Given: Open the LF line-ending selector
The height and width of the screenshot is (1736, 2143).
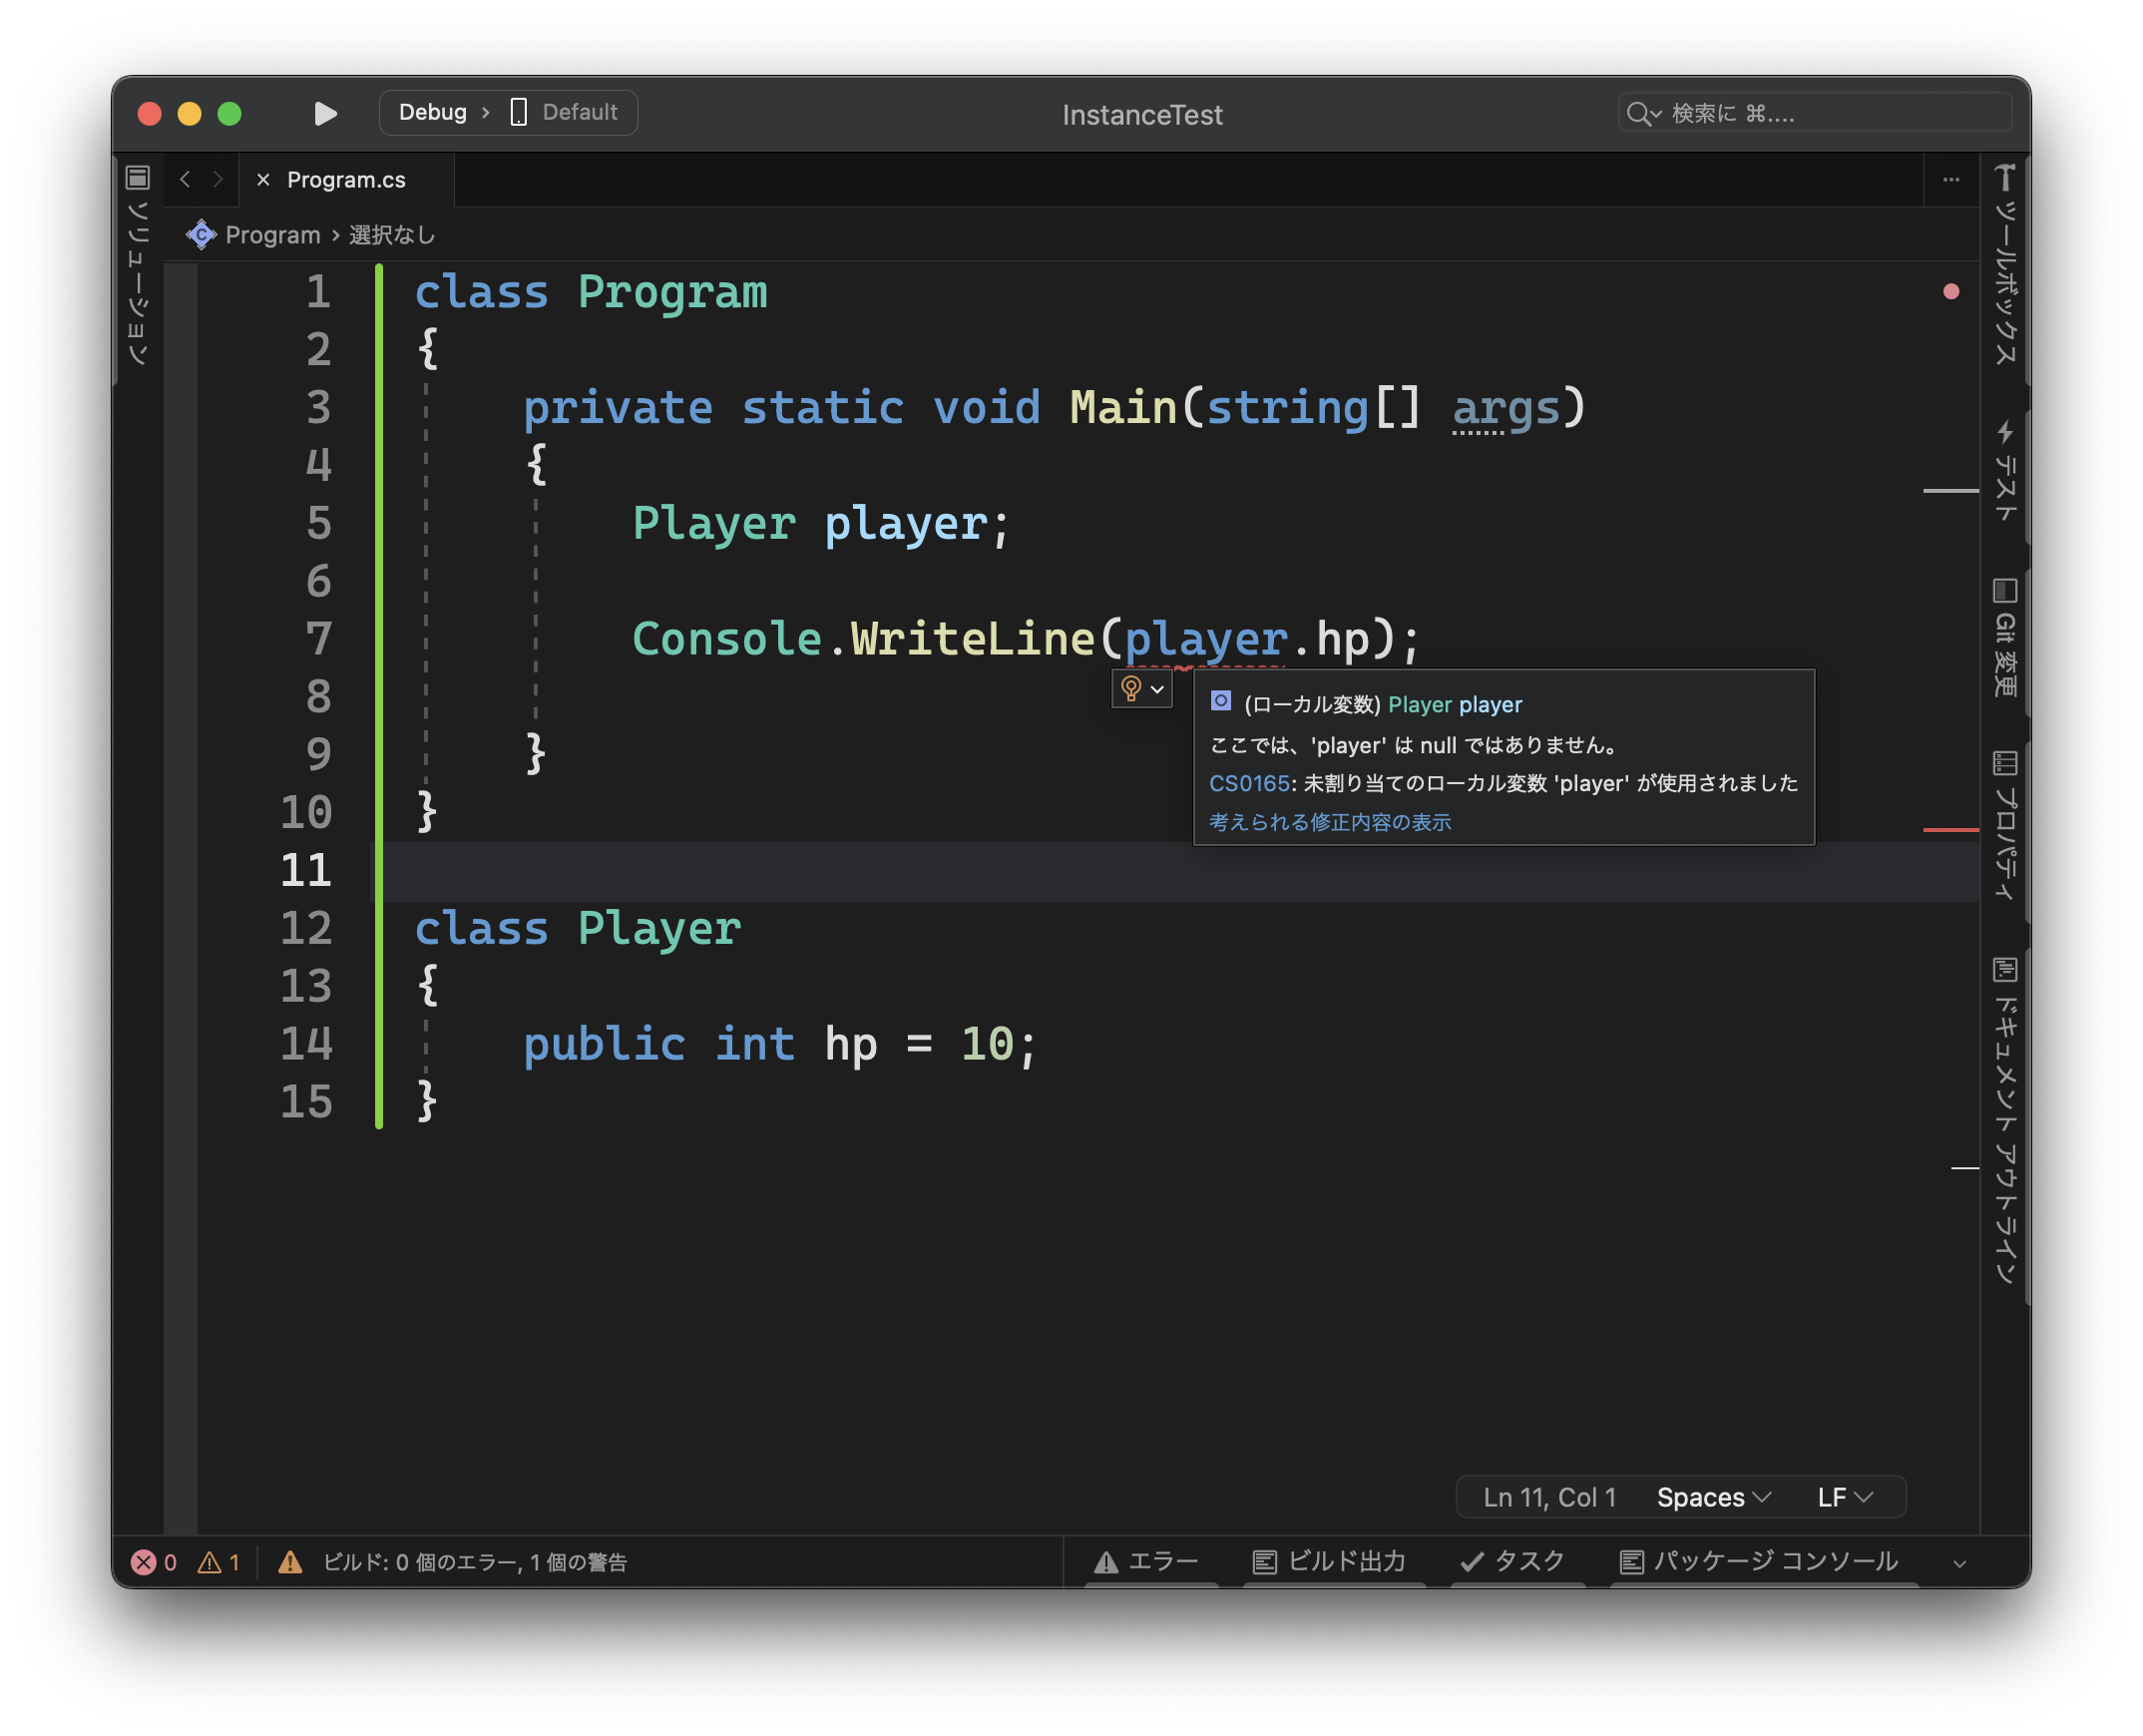Looking at the screenshot, I should (x=1845, y=1497).
